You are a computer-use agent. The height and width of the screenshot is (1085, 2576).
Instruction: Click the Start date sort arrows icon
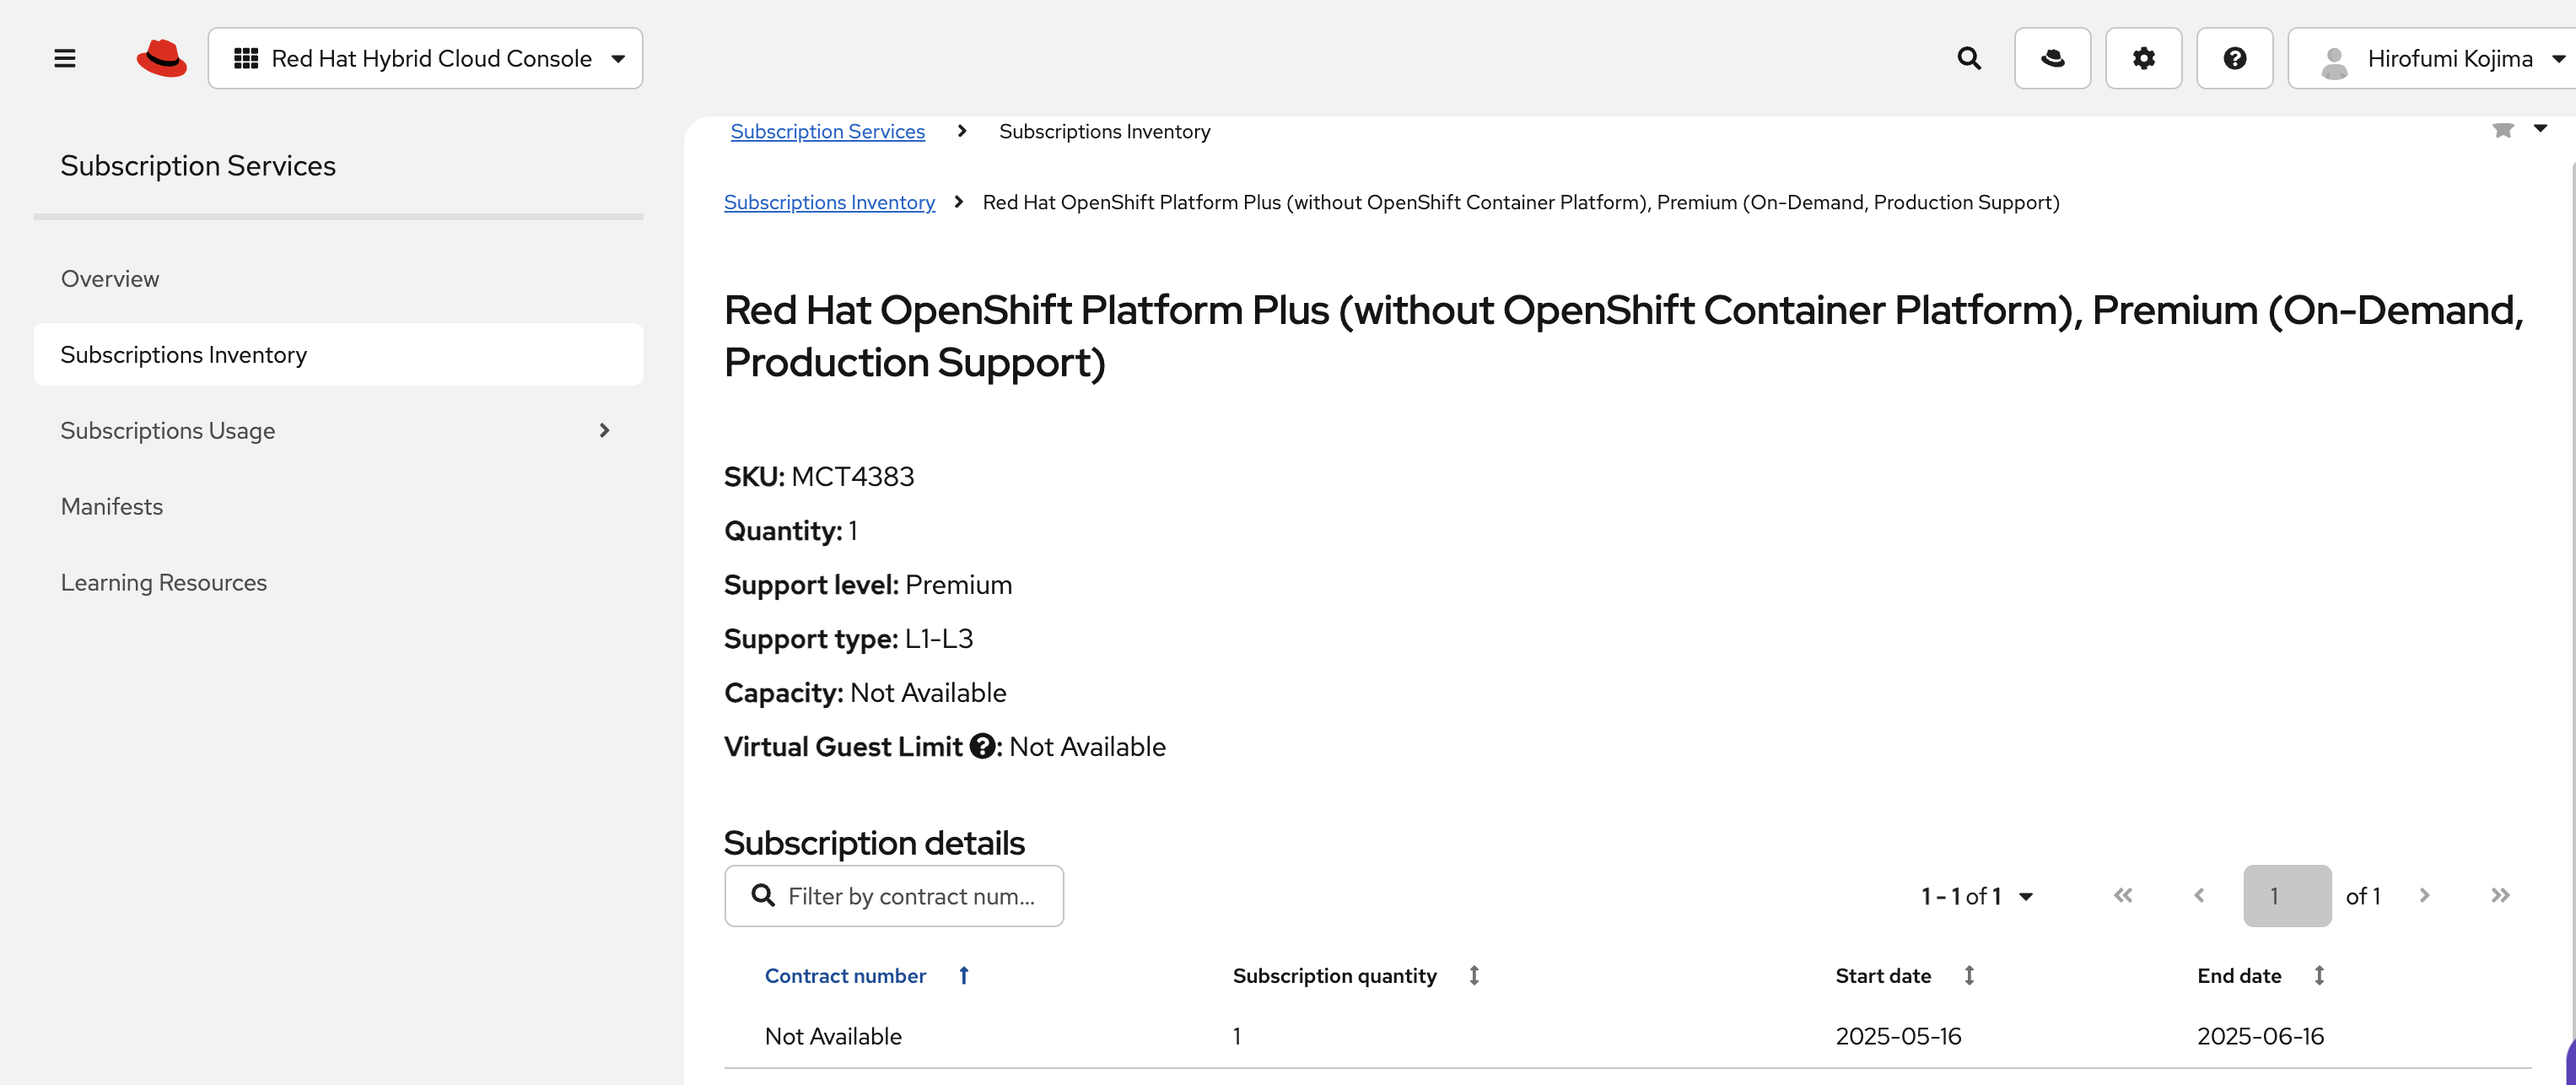[1968, 975]
